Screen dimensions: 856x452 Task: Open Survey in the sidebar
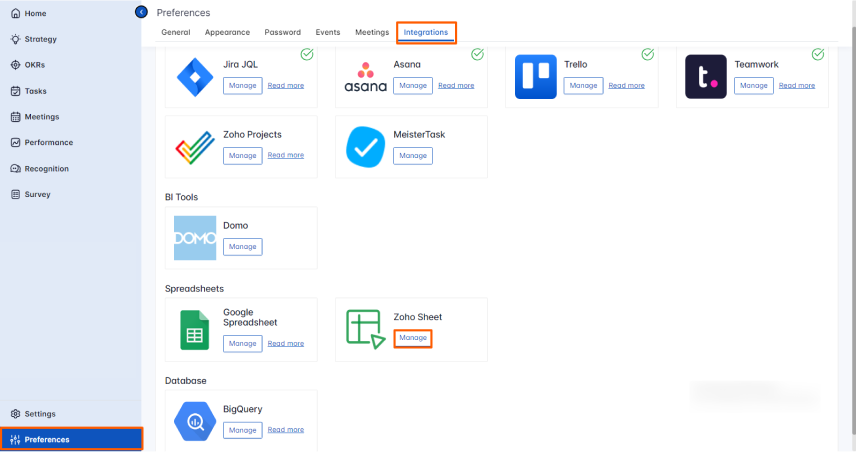(x=37, y=194)
